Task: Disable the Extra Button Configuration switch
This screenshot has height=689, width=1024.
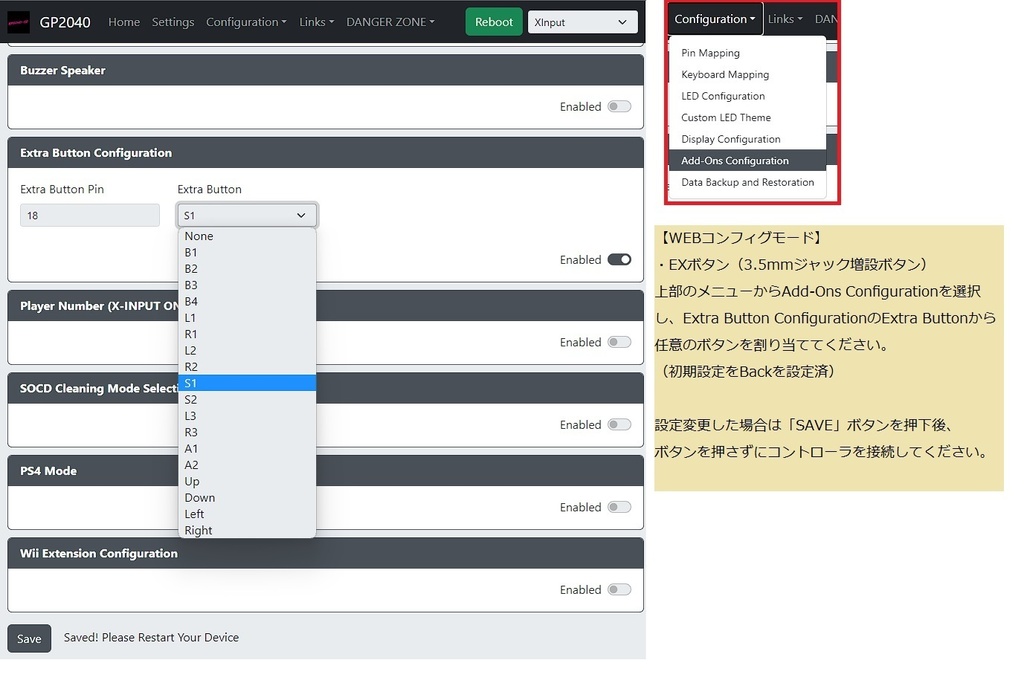Action: pyautogui.click(x=619, y=260)
